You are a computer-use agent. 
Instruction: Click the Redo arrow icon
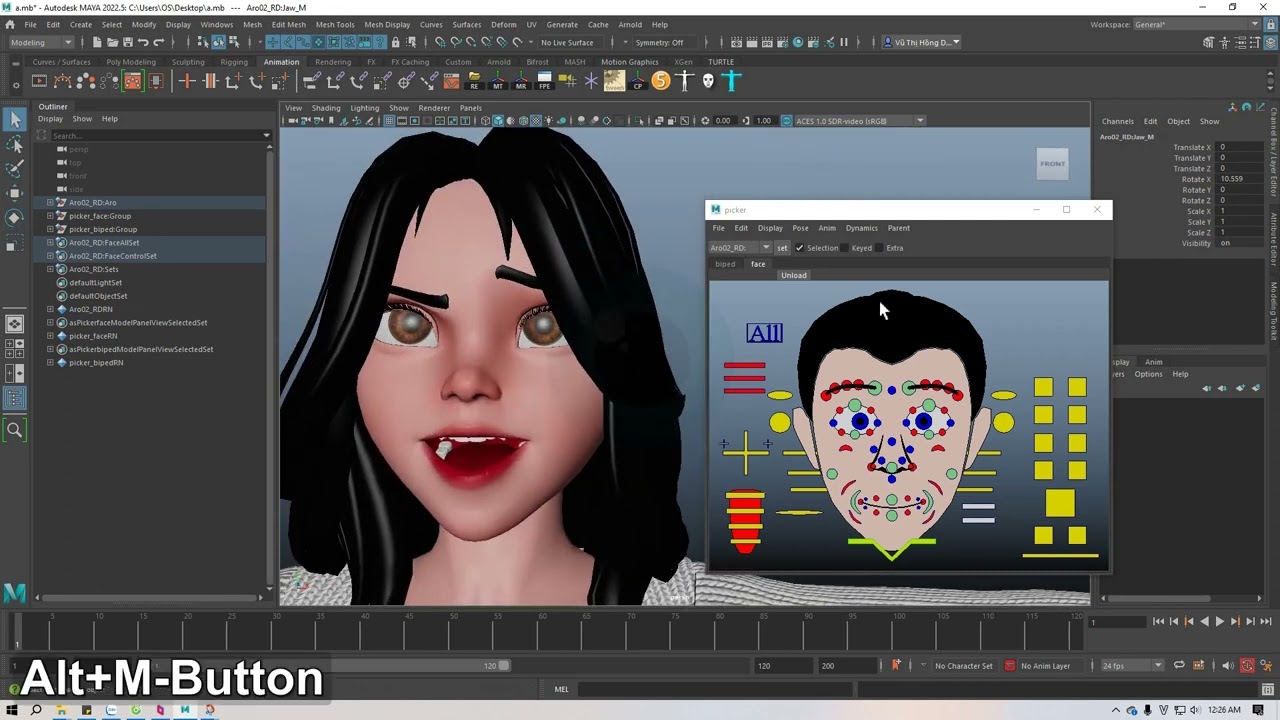click(x=157, y=42)
